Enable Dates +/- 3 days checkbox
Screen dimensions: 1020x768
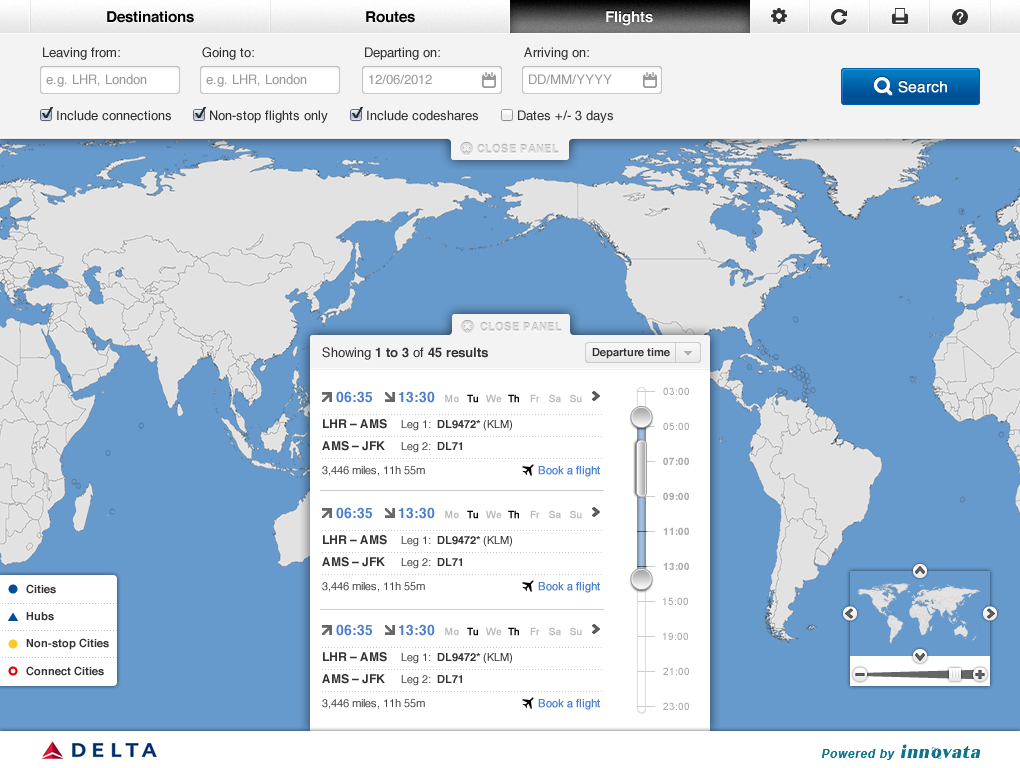pos(507,115)
